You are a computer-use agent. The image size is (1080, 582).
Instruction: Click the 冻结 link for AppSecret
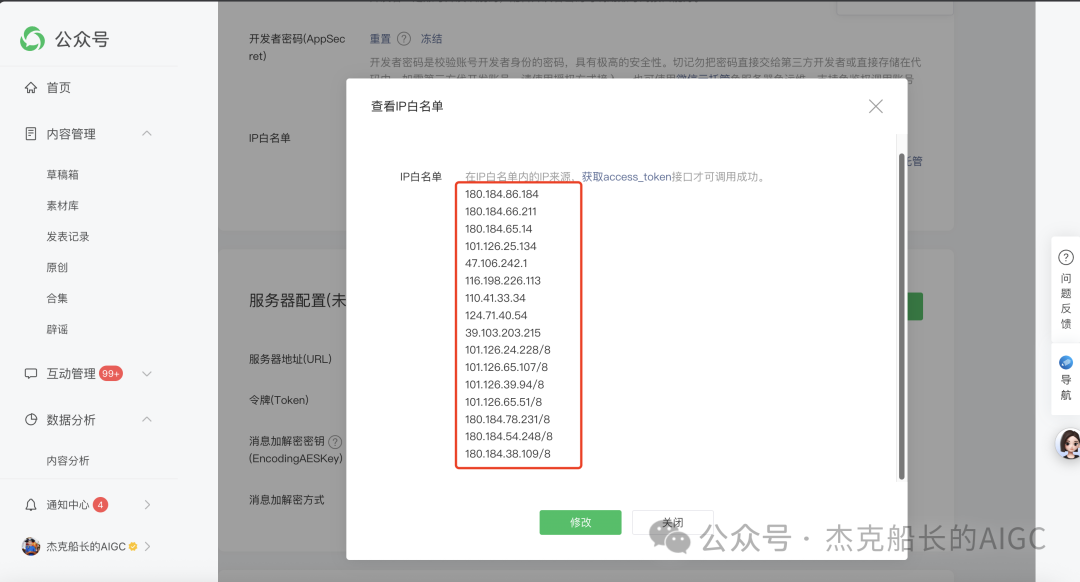[432, 39]
